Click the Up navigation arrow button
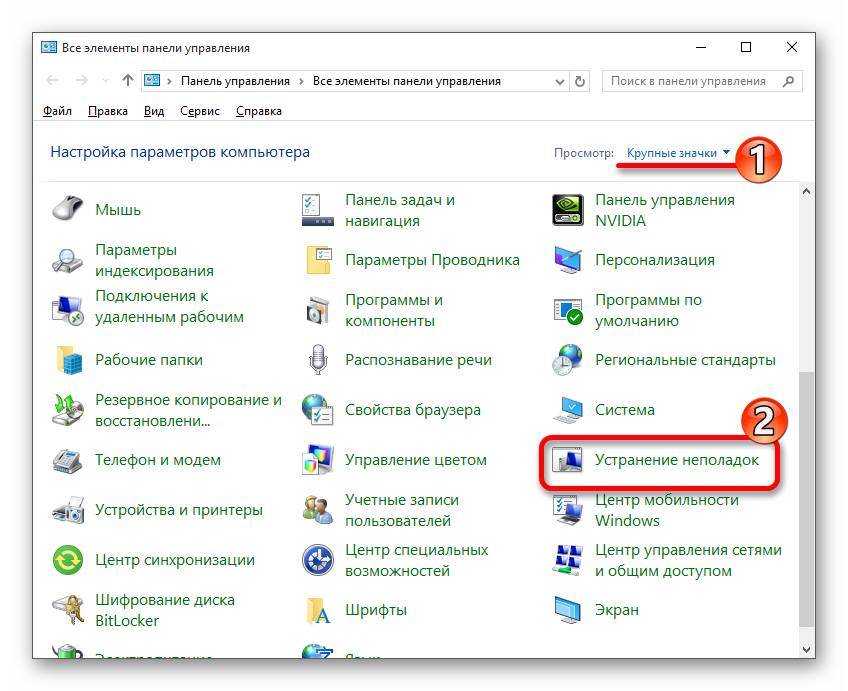848x691 pixels. (127, 81)
